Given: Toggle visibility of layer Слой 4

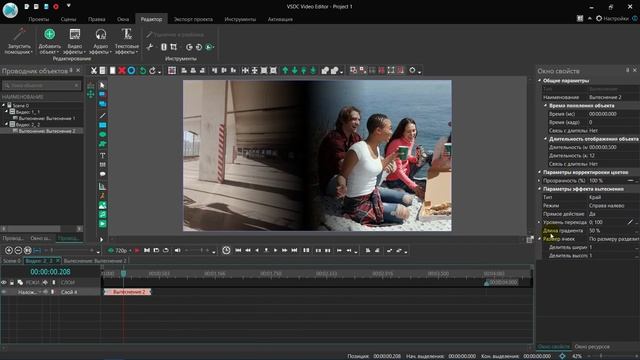Looking at the screenshot, I should (4, 292).
